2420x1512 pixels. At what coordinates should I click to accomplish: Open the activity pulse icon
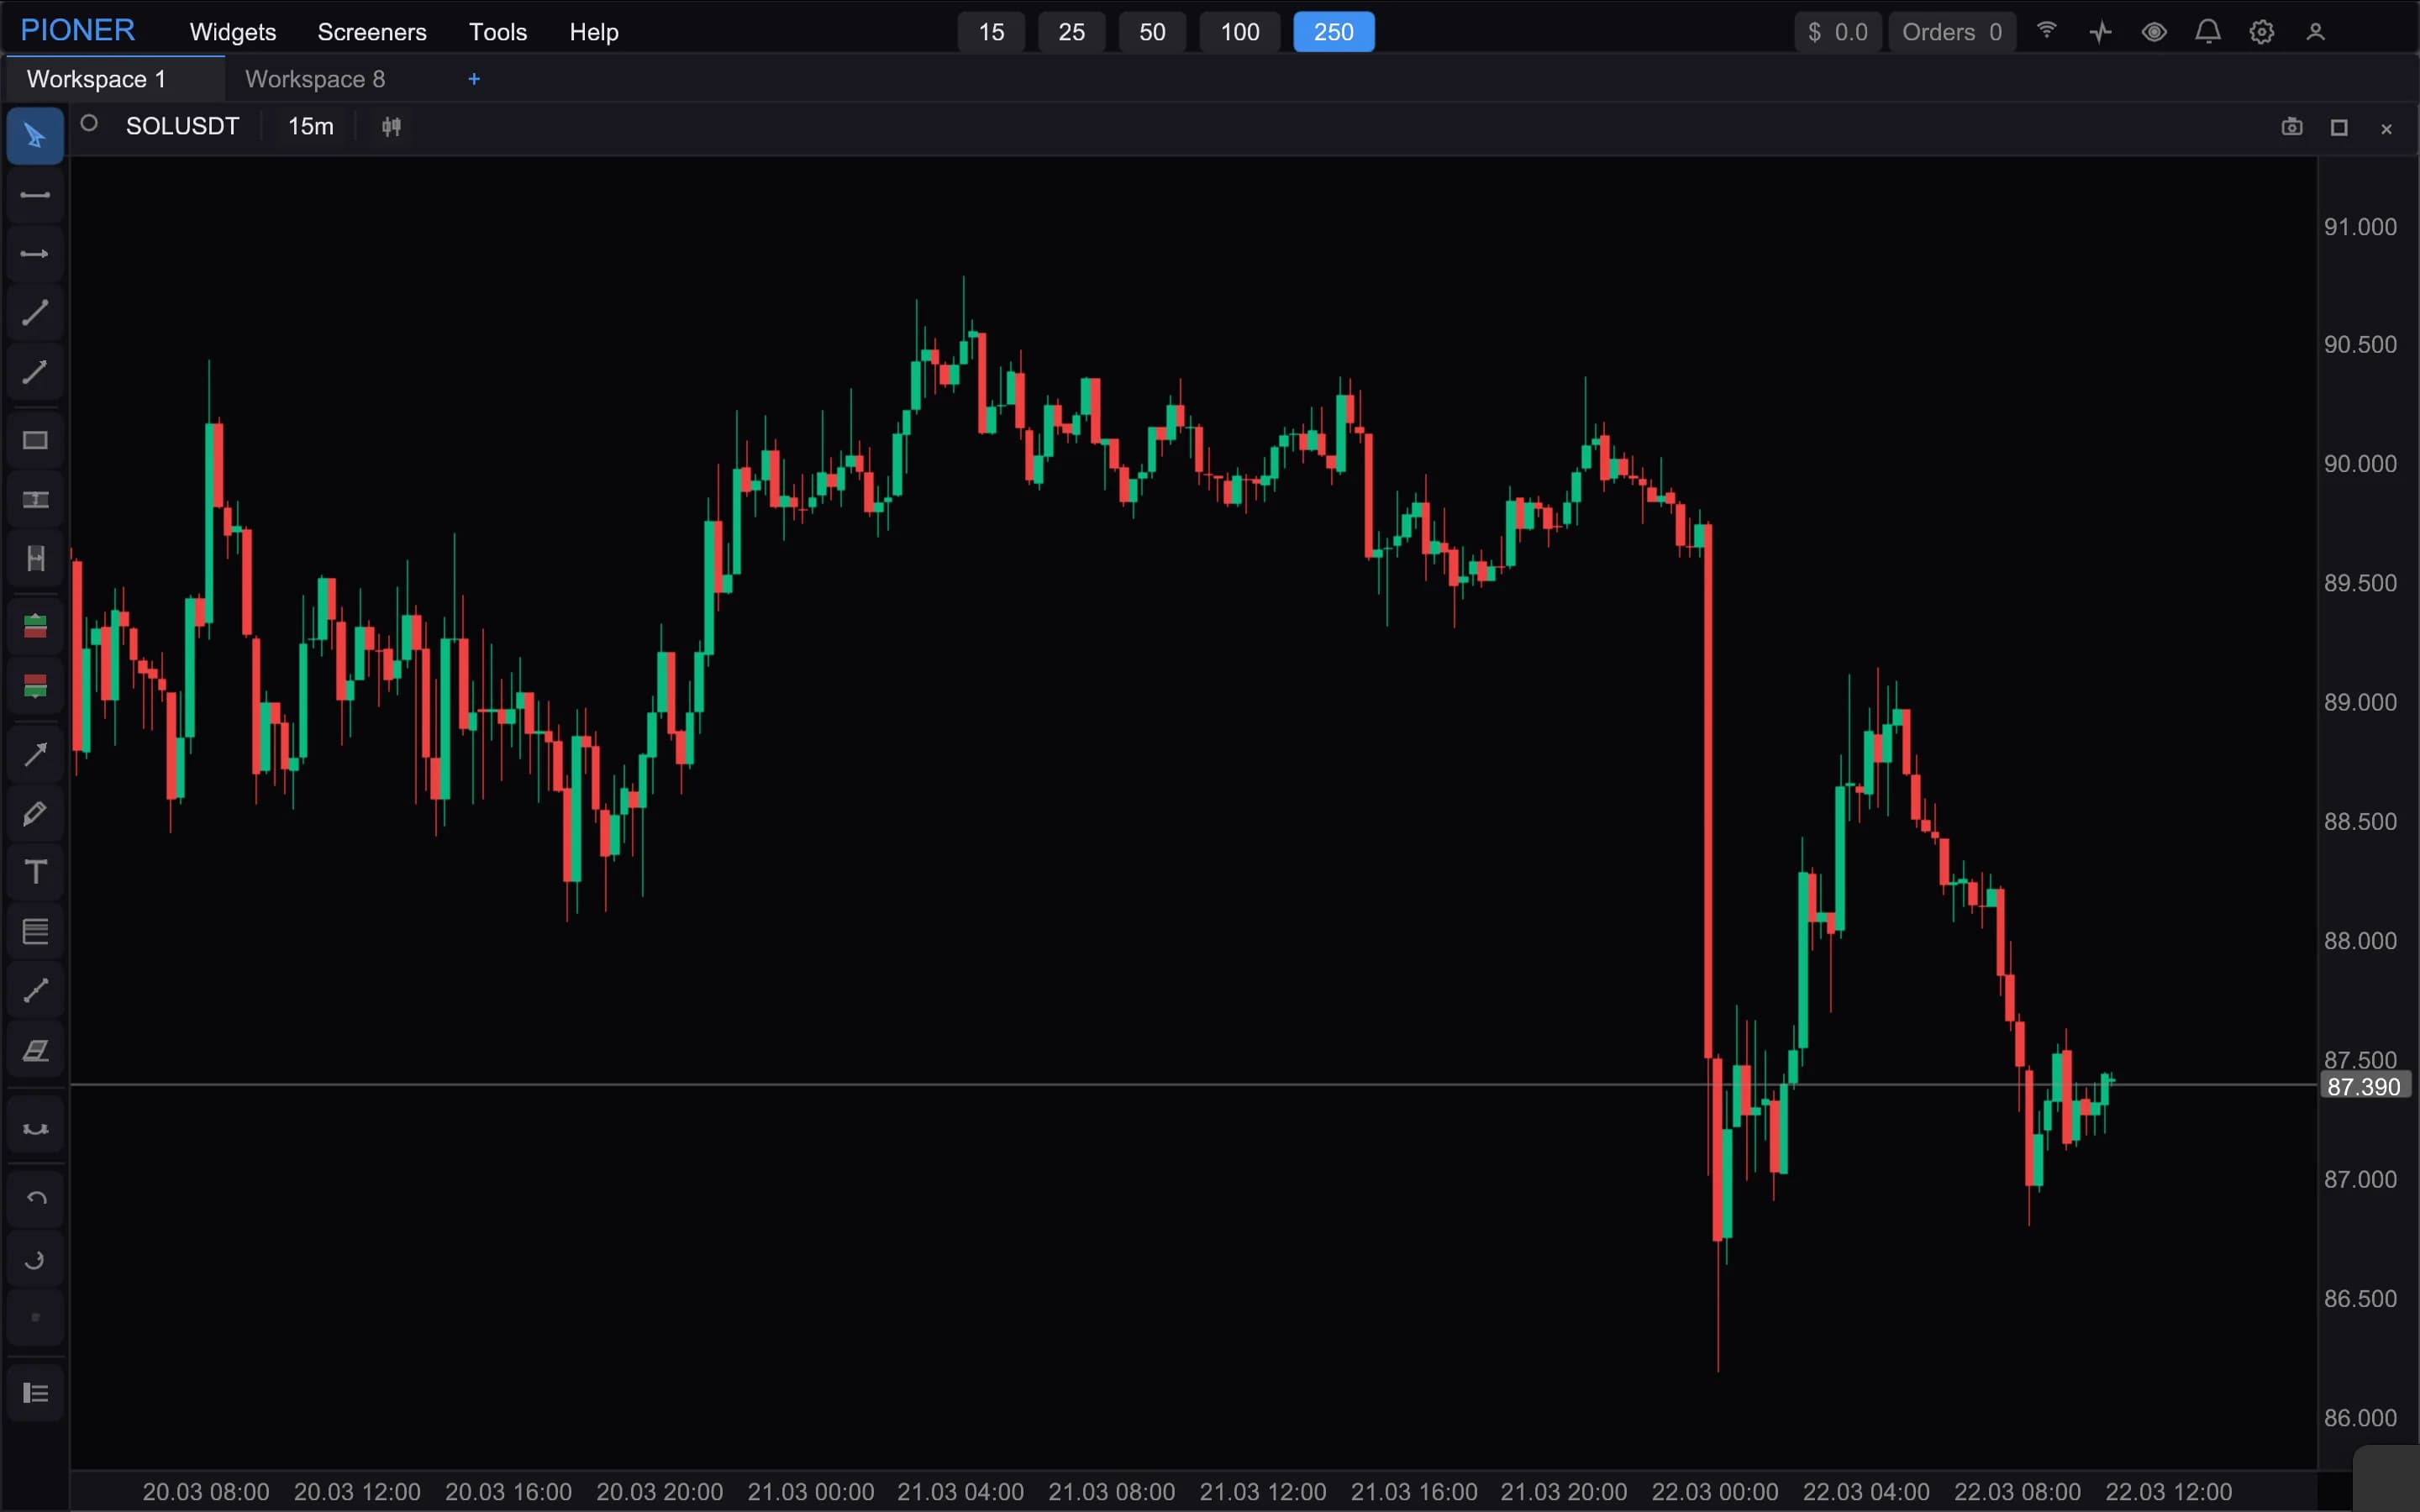2101,32
